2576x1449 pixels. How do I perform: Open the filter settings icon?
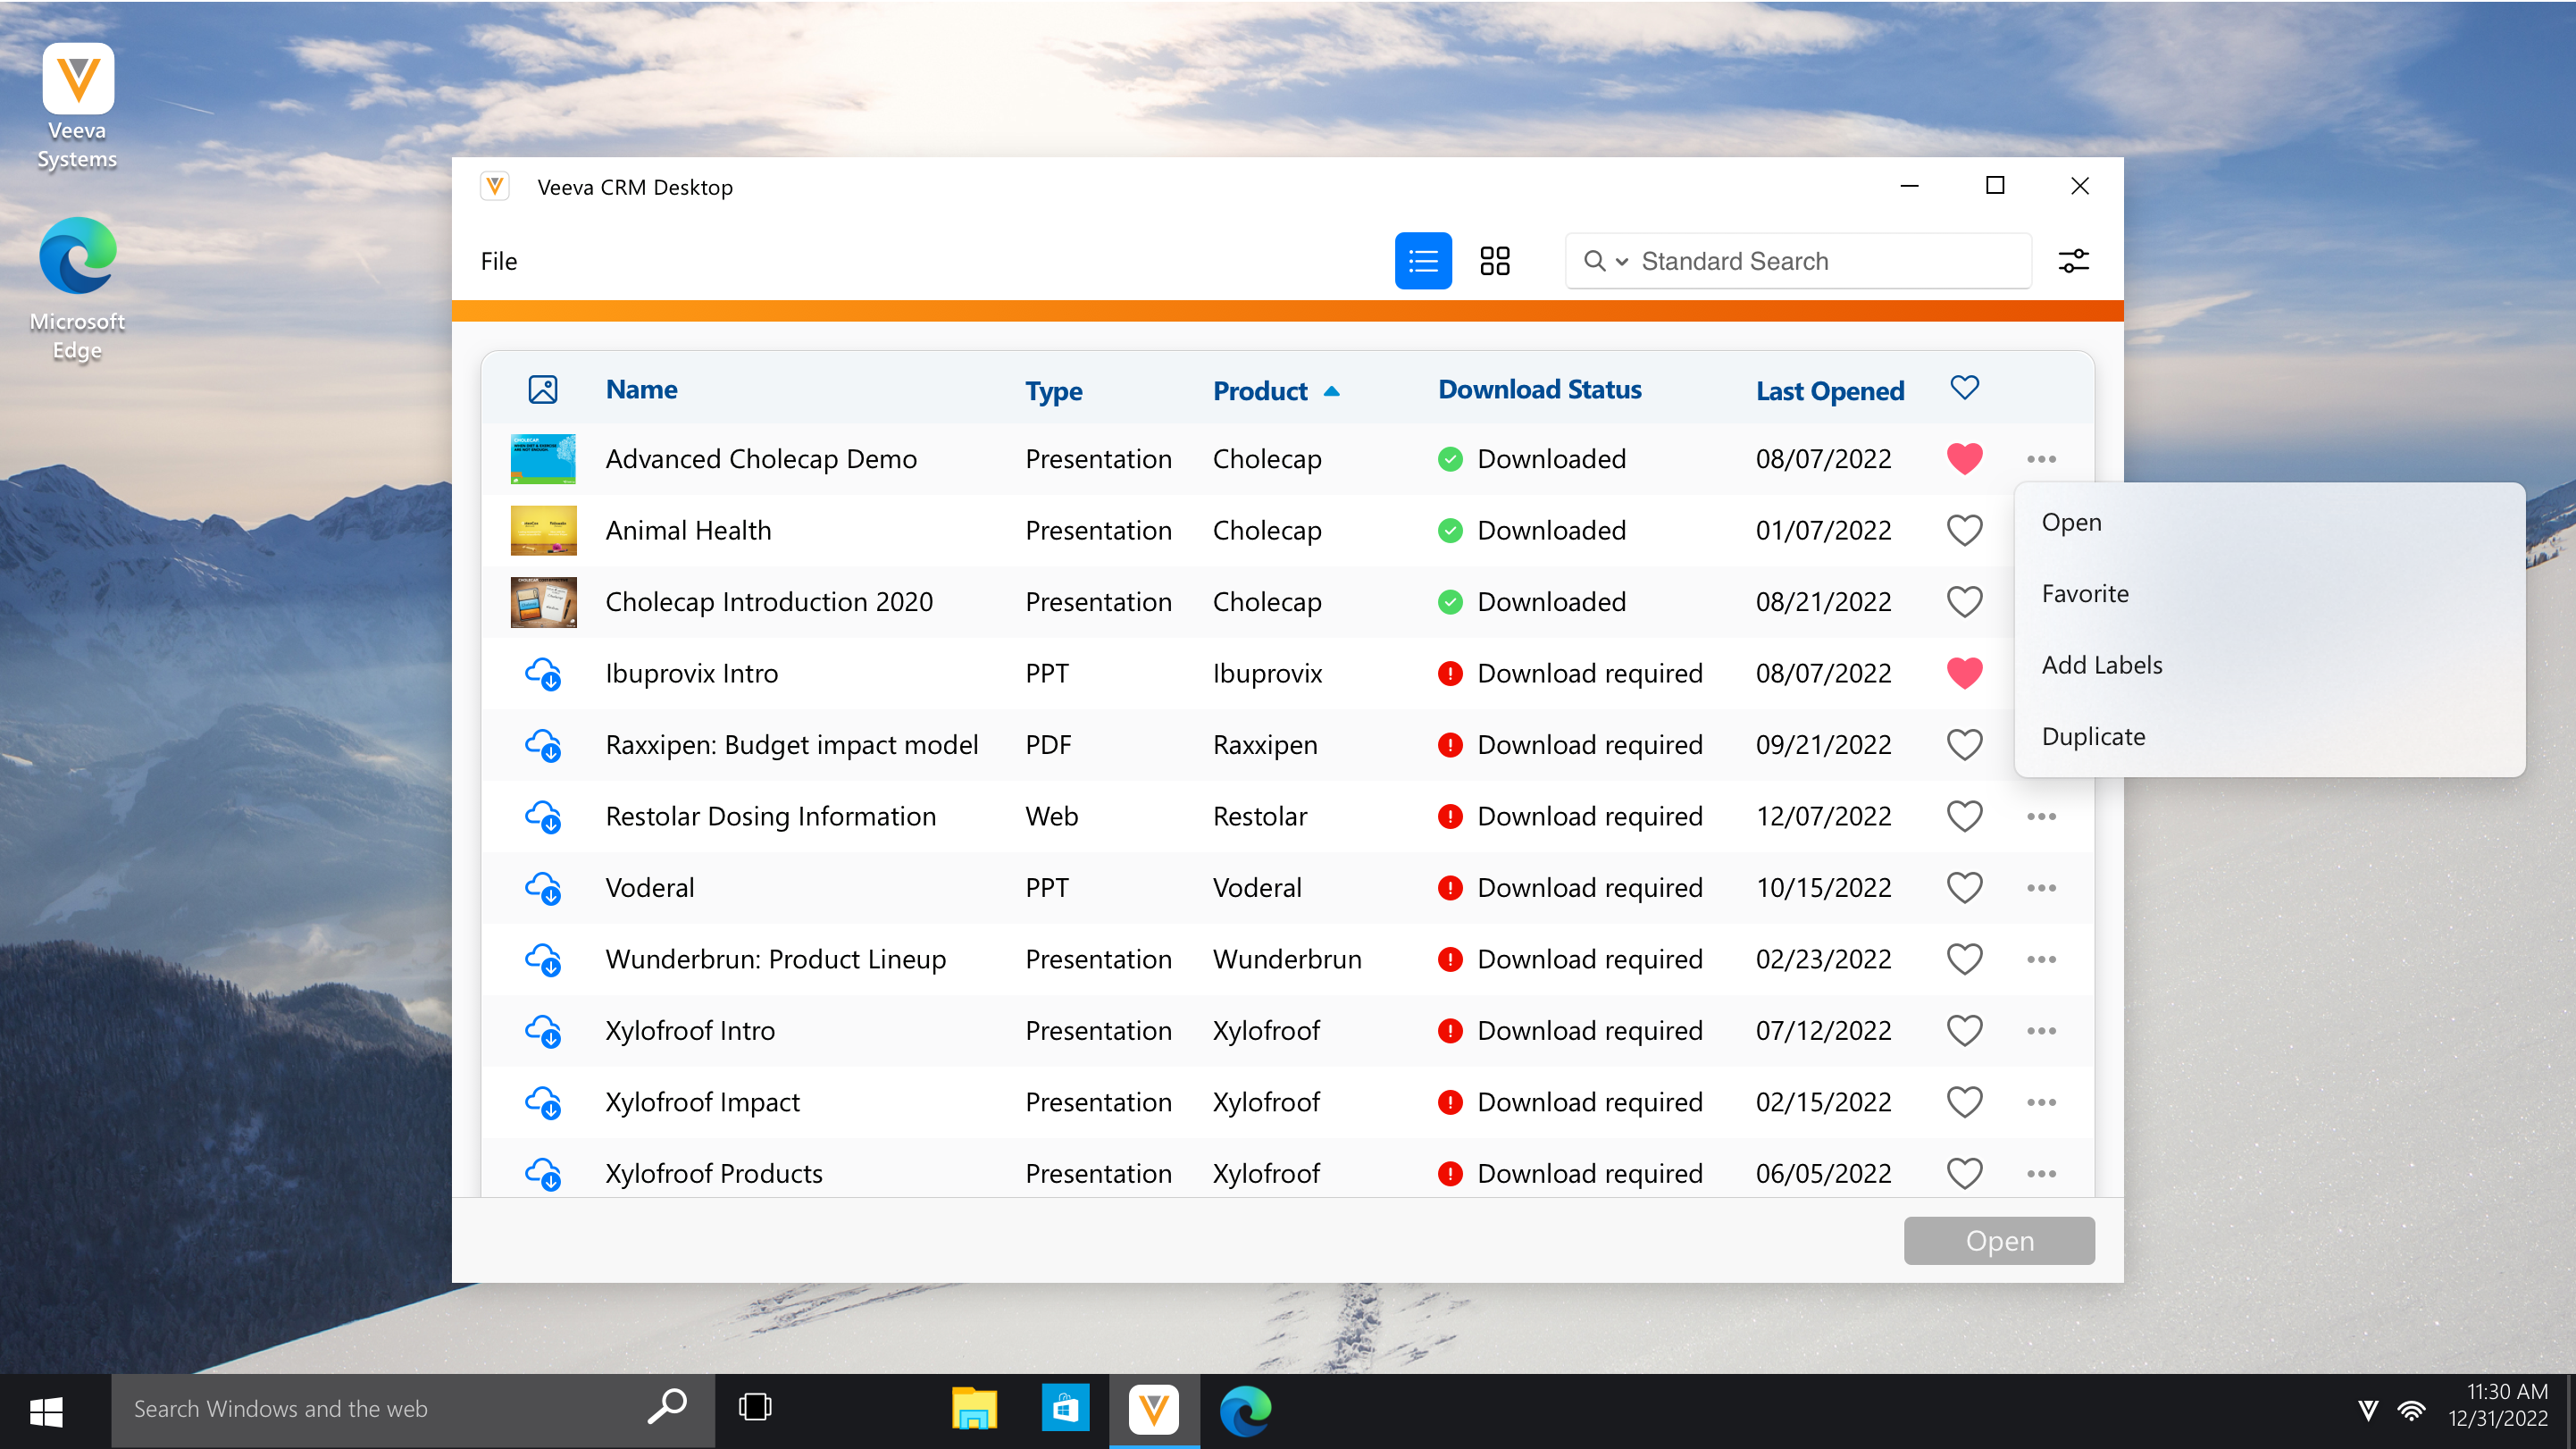click(x=2073, y=261)
